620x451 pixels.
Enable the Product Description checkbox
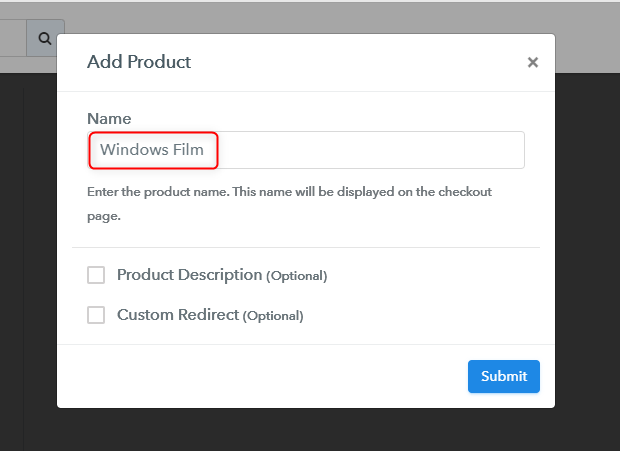click(x=96, y=275)
